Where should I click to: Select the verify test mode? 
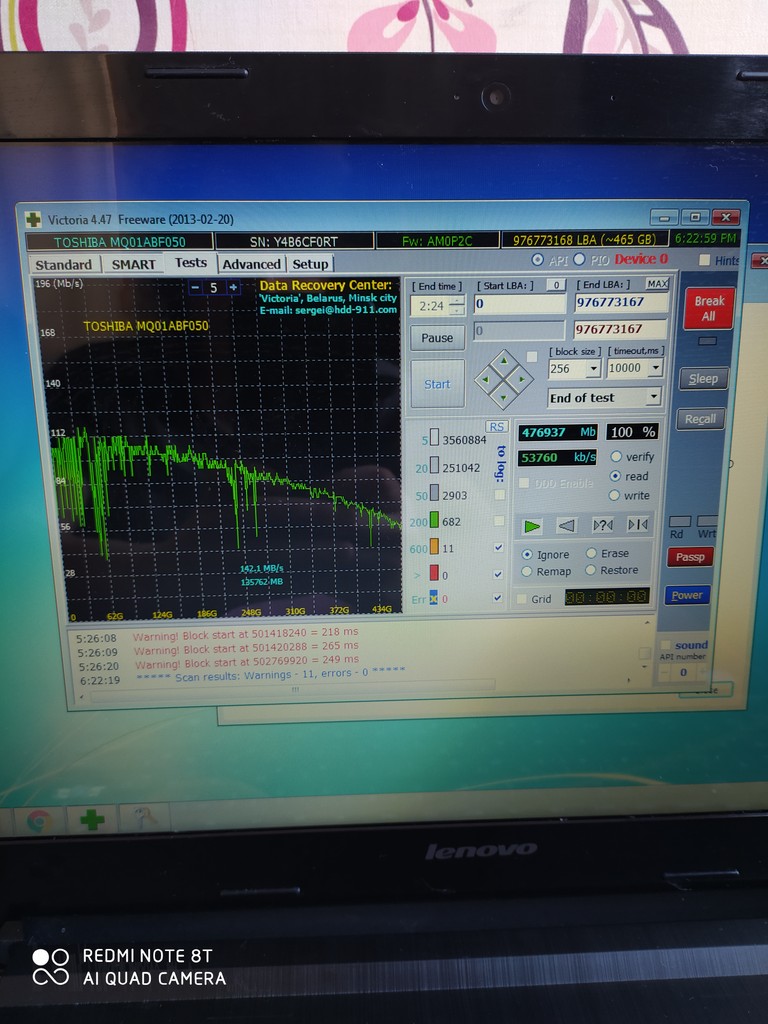click(615, 456)
